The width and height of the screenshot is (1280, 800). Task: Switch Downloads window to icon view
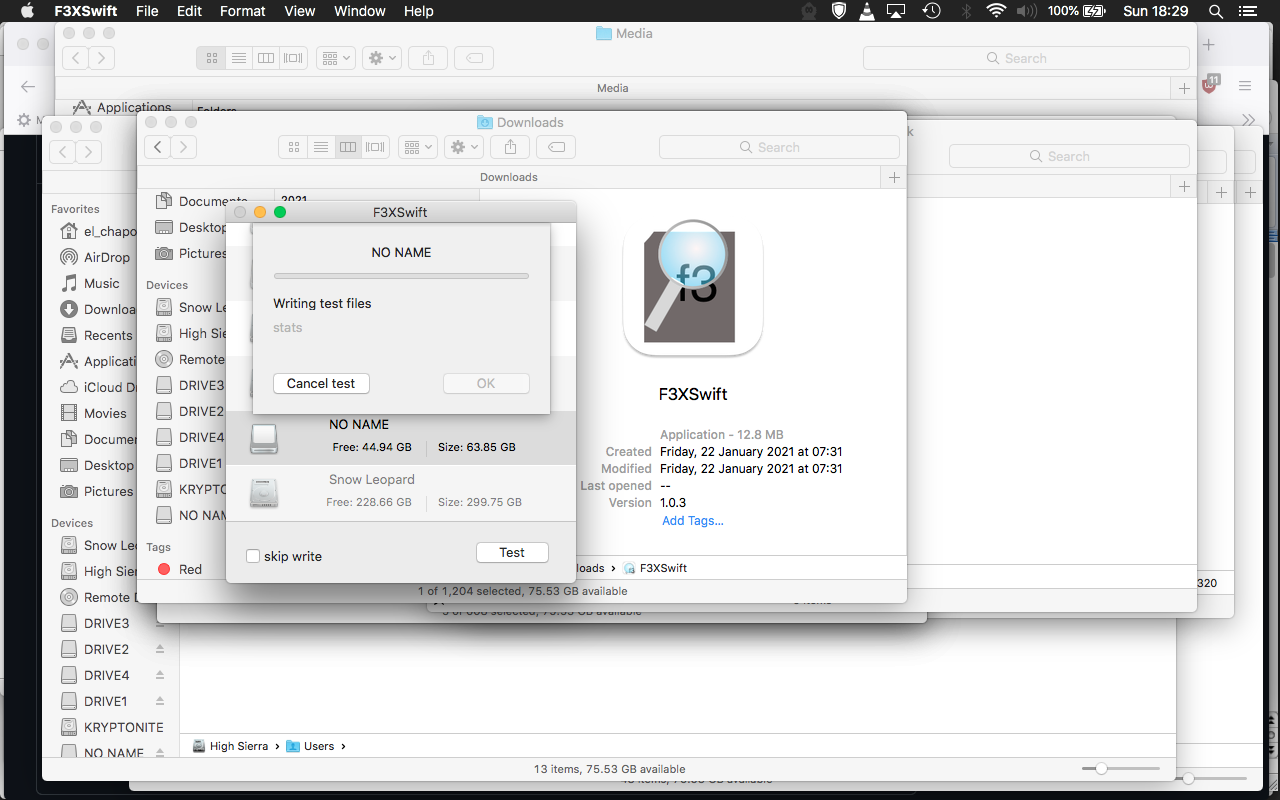(293, 147)
